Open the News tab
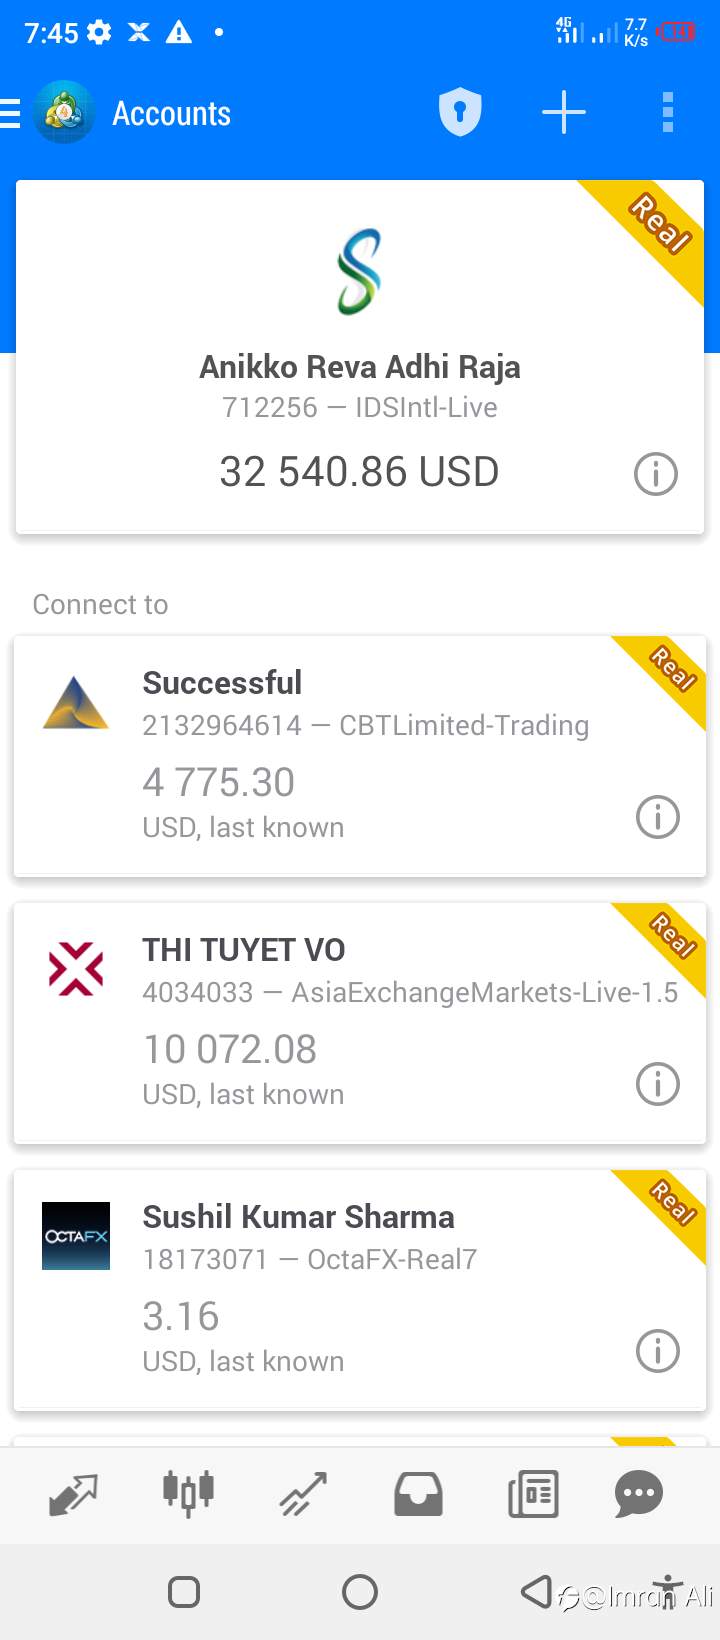Image resolution: width=720 pixels, height=1640 pixels. (x=533, y=1495)
